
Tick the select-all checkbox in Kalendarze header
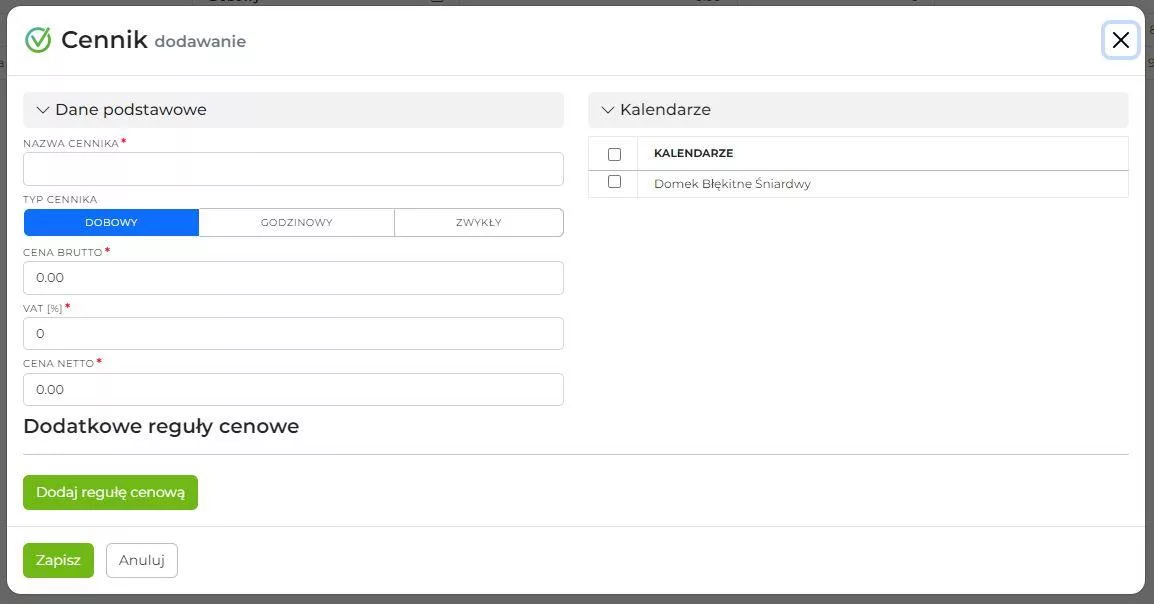coord(614,154)
